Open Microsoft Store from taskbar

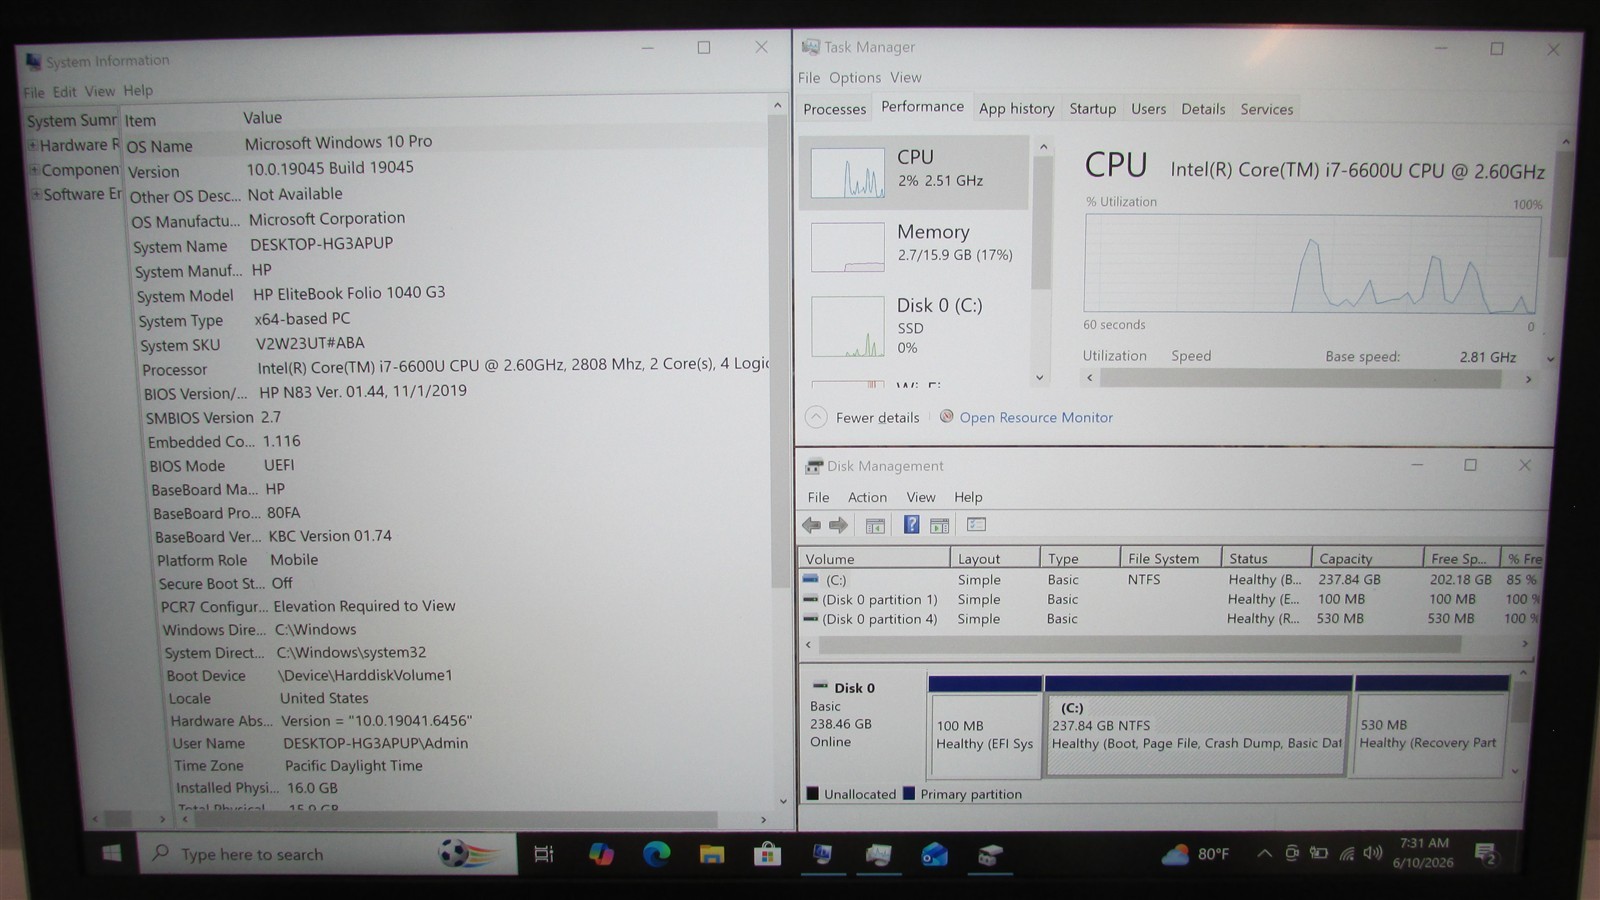pyautogui.click(x=767, y=854)
